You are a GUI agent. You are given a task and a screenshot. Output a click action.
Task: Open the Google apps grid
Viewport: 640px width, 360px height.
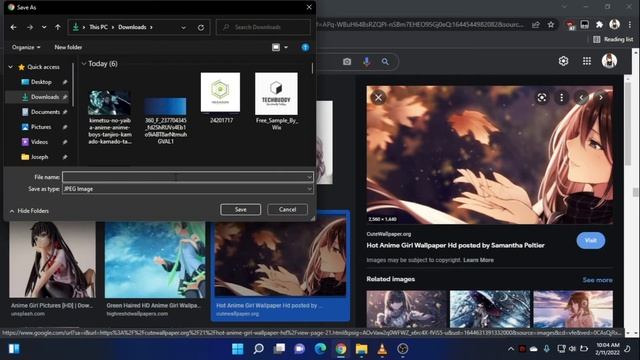click(587, 61)
